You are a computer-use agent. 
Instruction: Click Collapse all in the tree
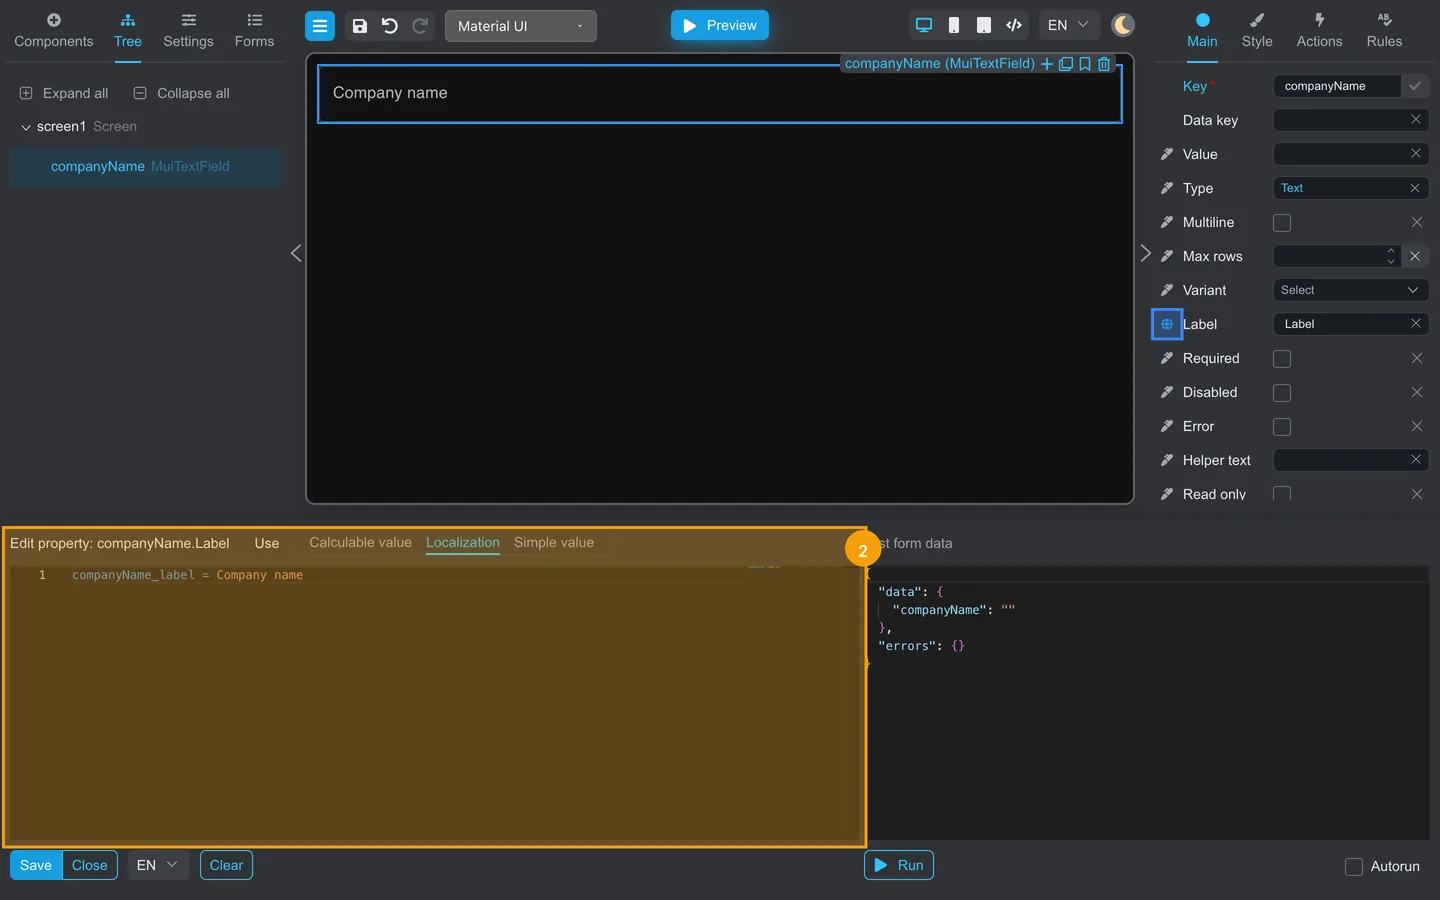click(x=181, y=93)
